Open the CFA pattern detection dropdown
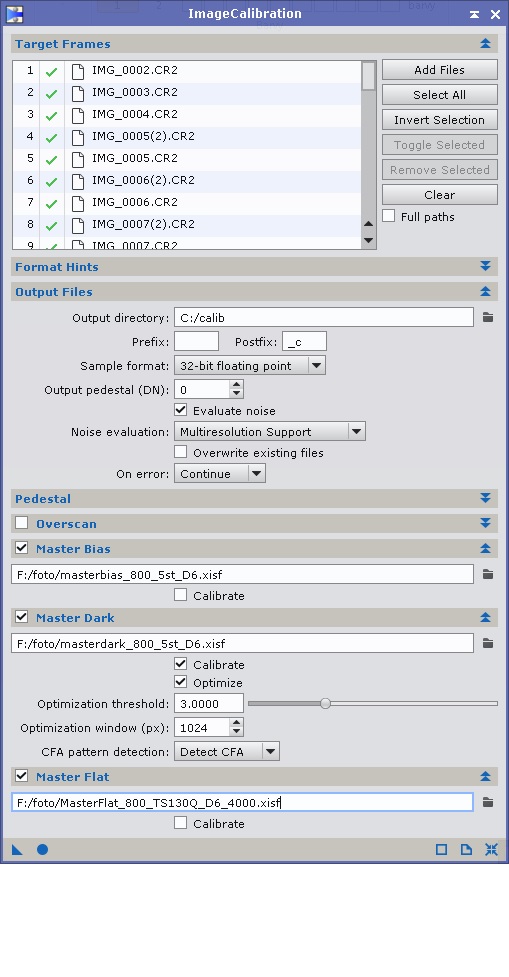 point(227,751)
